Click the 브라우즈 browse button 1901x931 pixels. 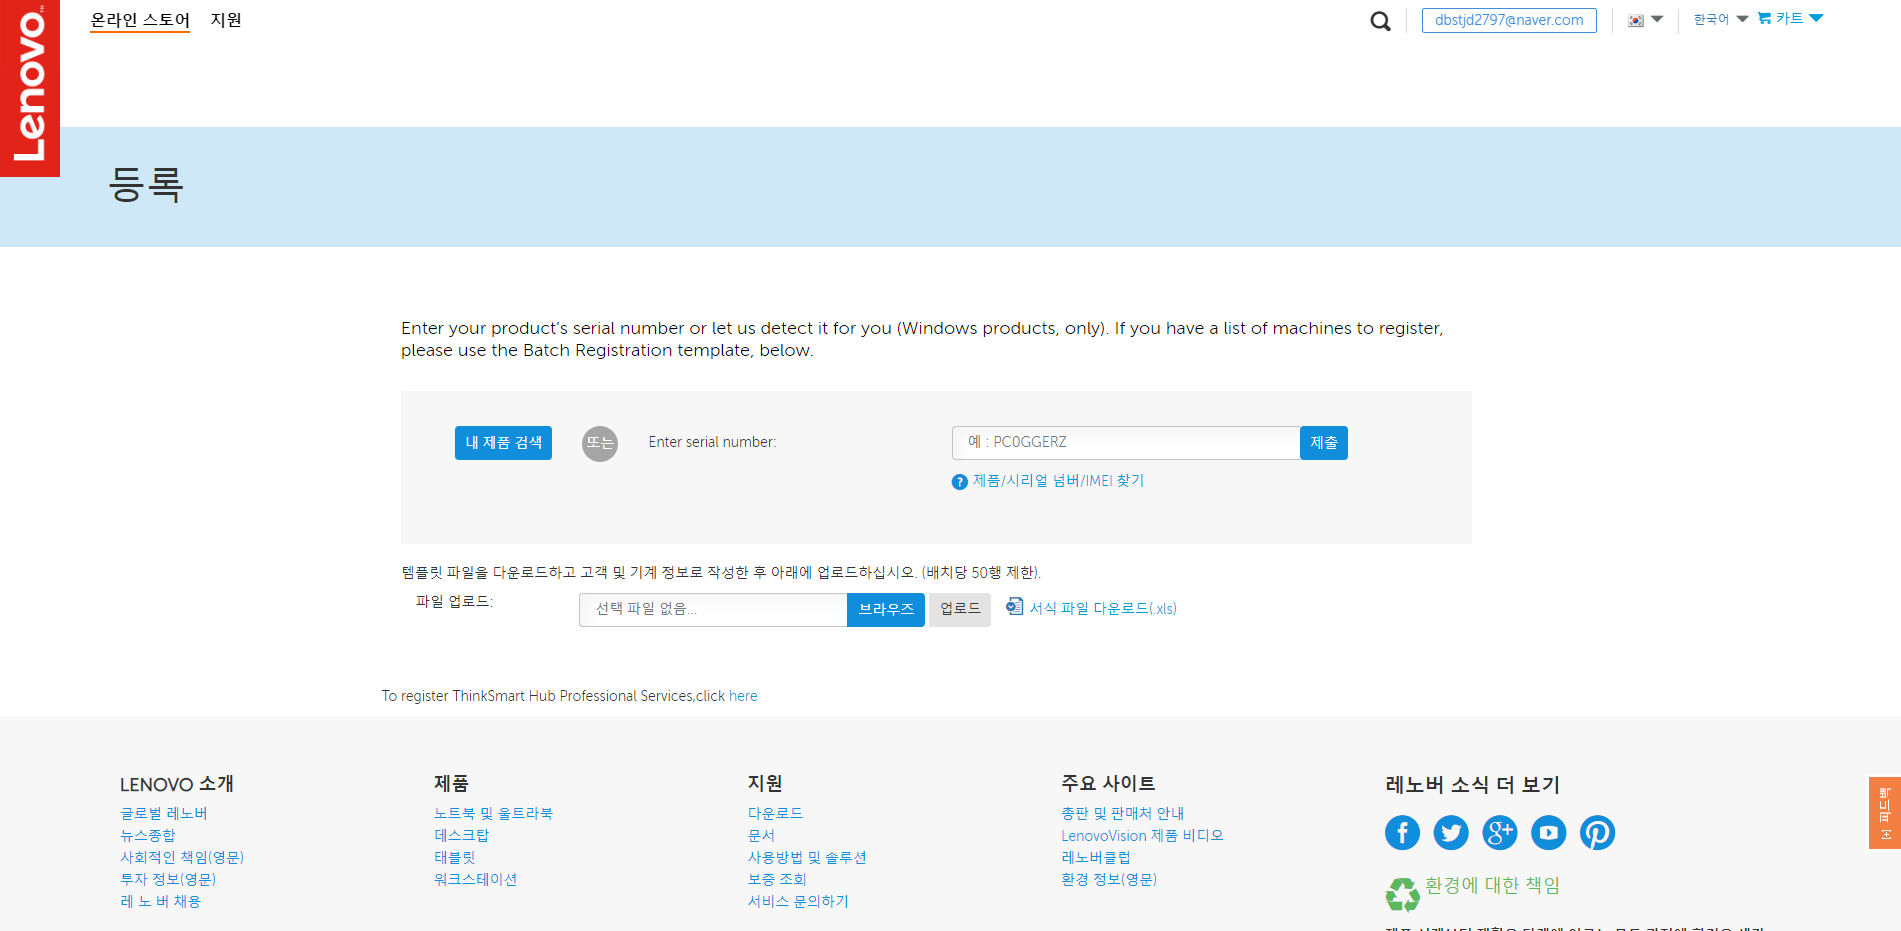click(x=886, y=610)
